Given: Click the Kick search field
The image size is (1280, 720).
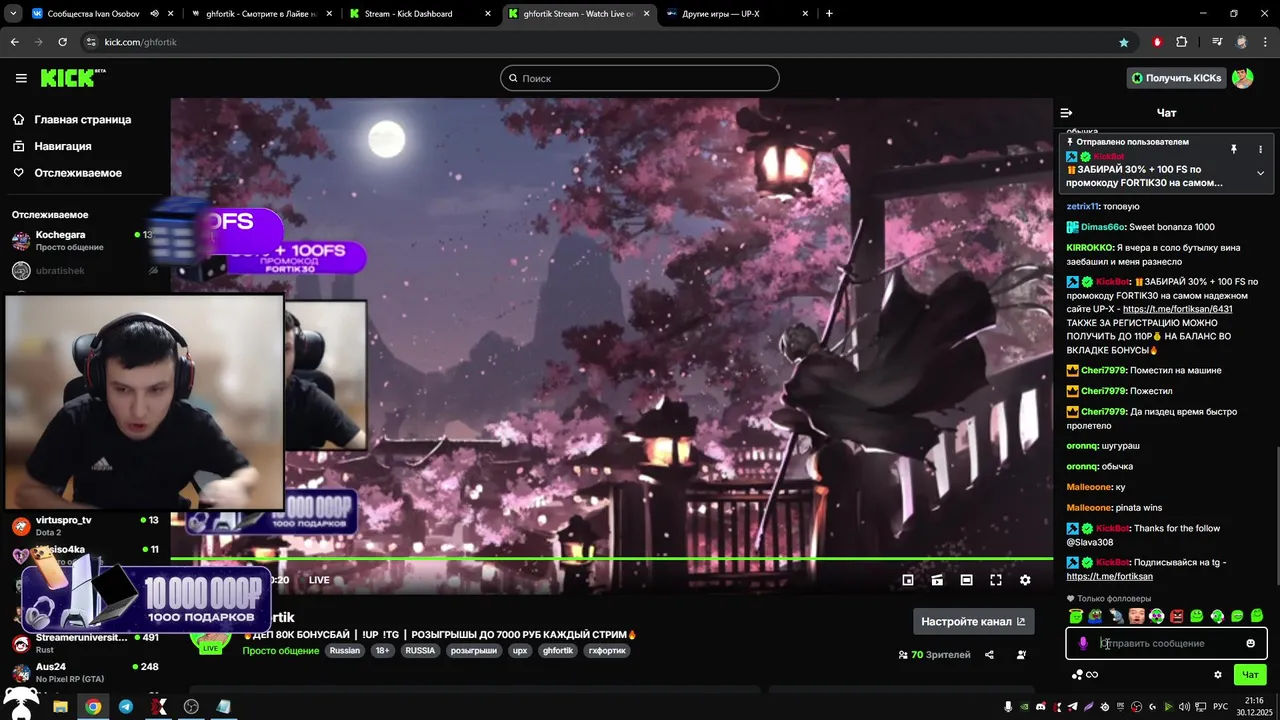Looking at the screenshot, I should click(x=640, y=78).
